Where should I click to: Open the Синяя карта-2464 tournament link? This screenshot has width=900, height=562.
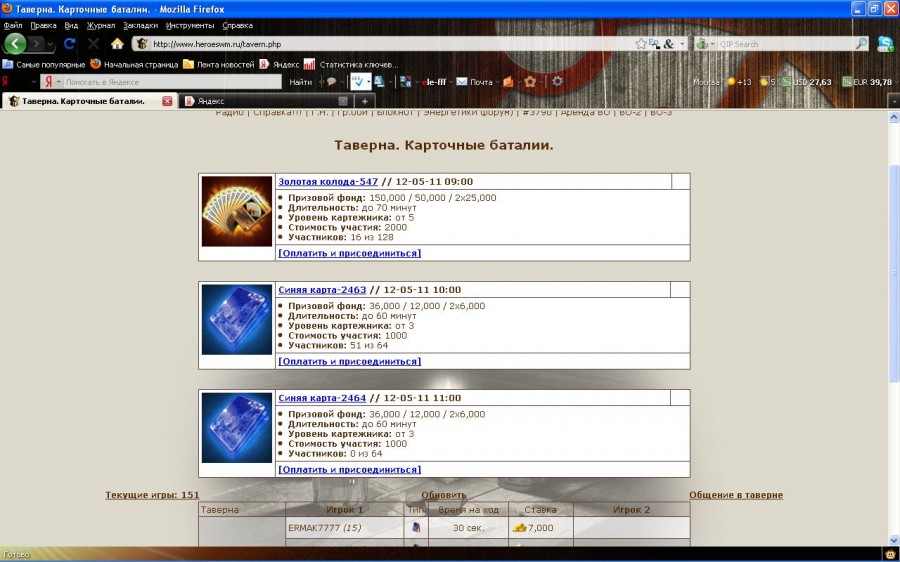tap(322, 398)
